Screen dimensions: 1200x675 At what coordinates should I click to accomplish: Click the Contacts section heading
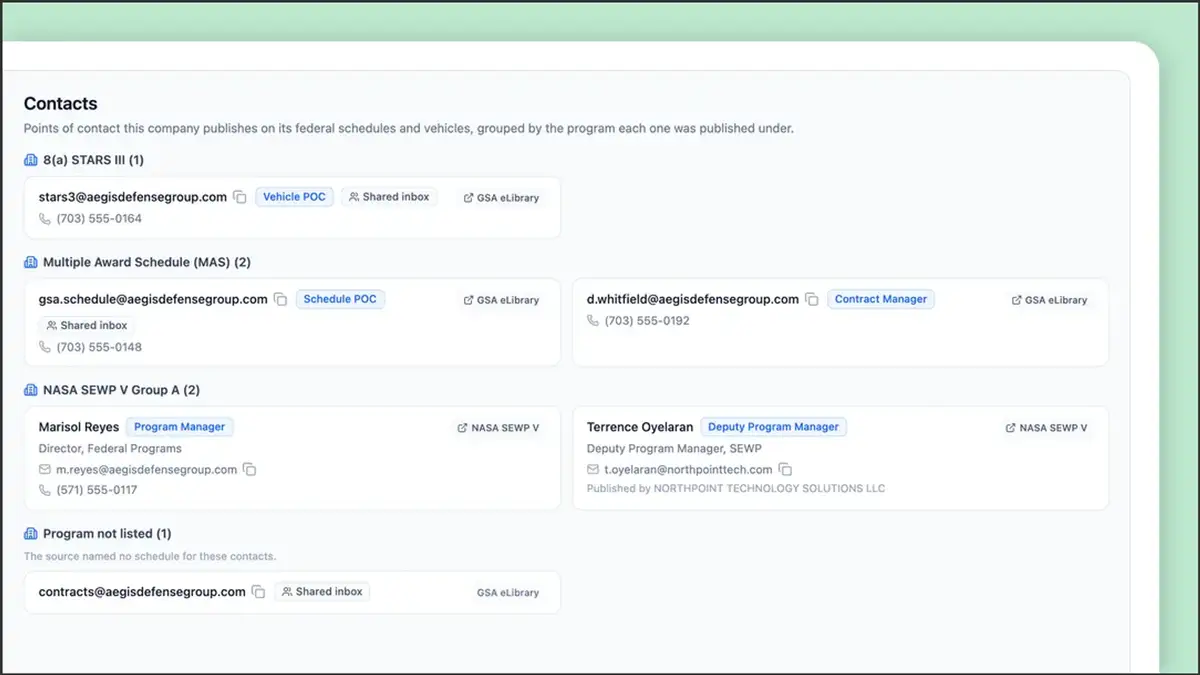(x=61, y=103)
